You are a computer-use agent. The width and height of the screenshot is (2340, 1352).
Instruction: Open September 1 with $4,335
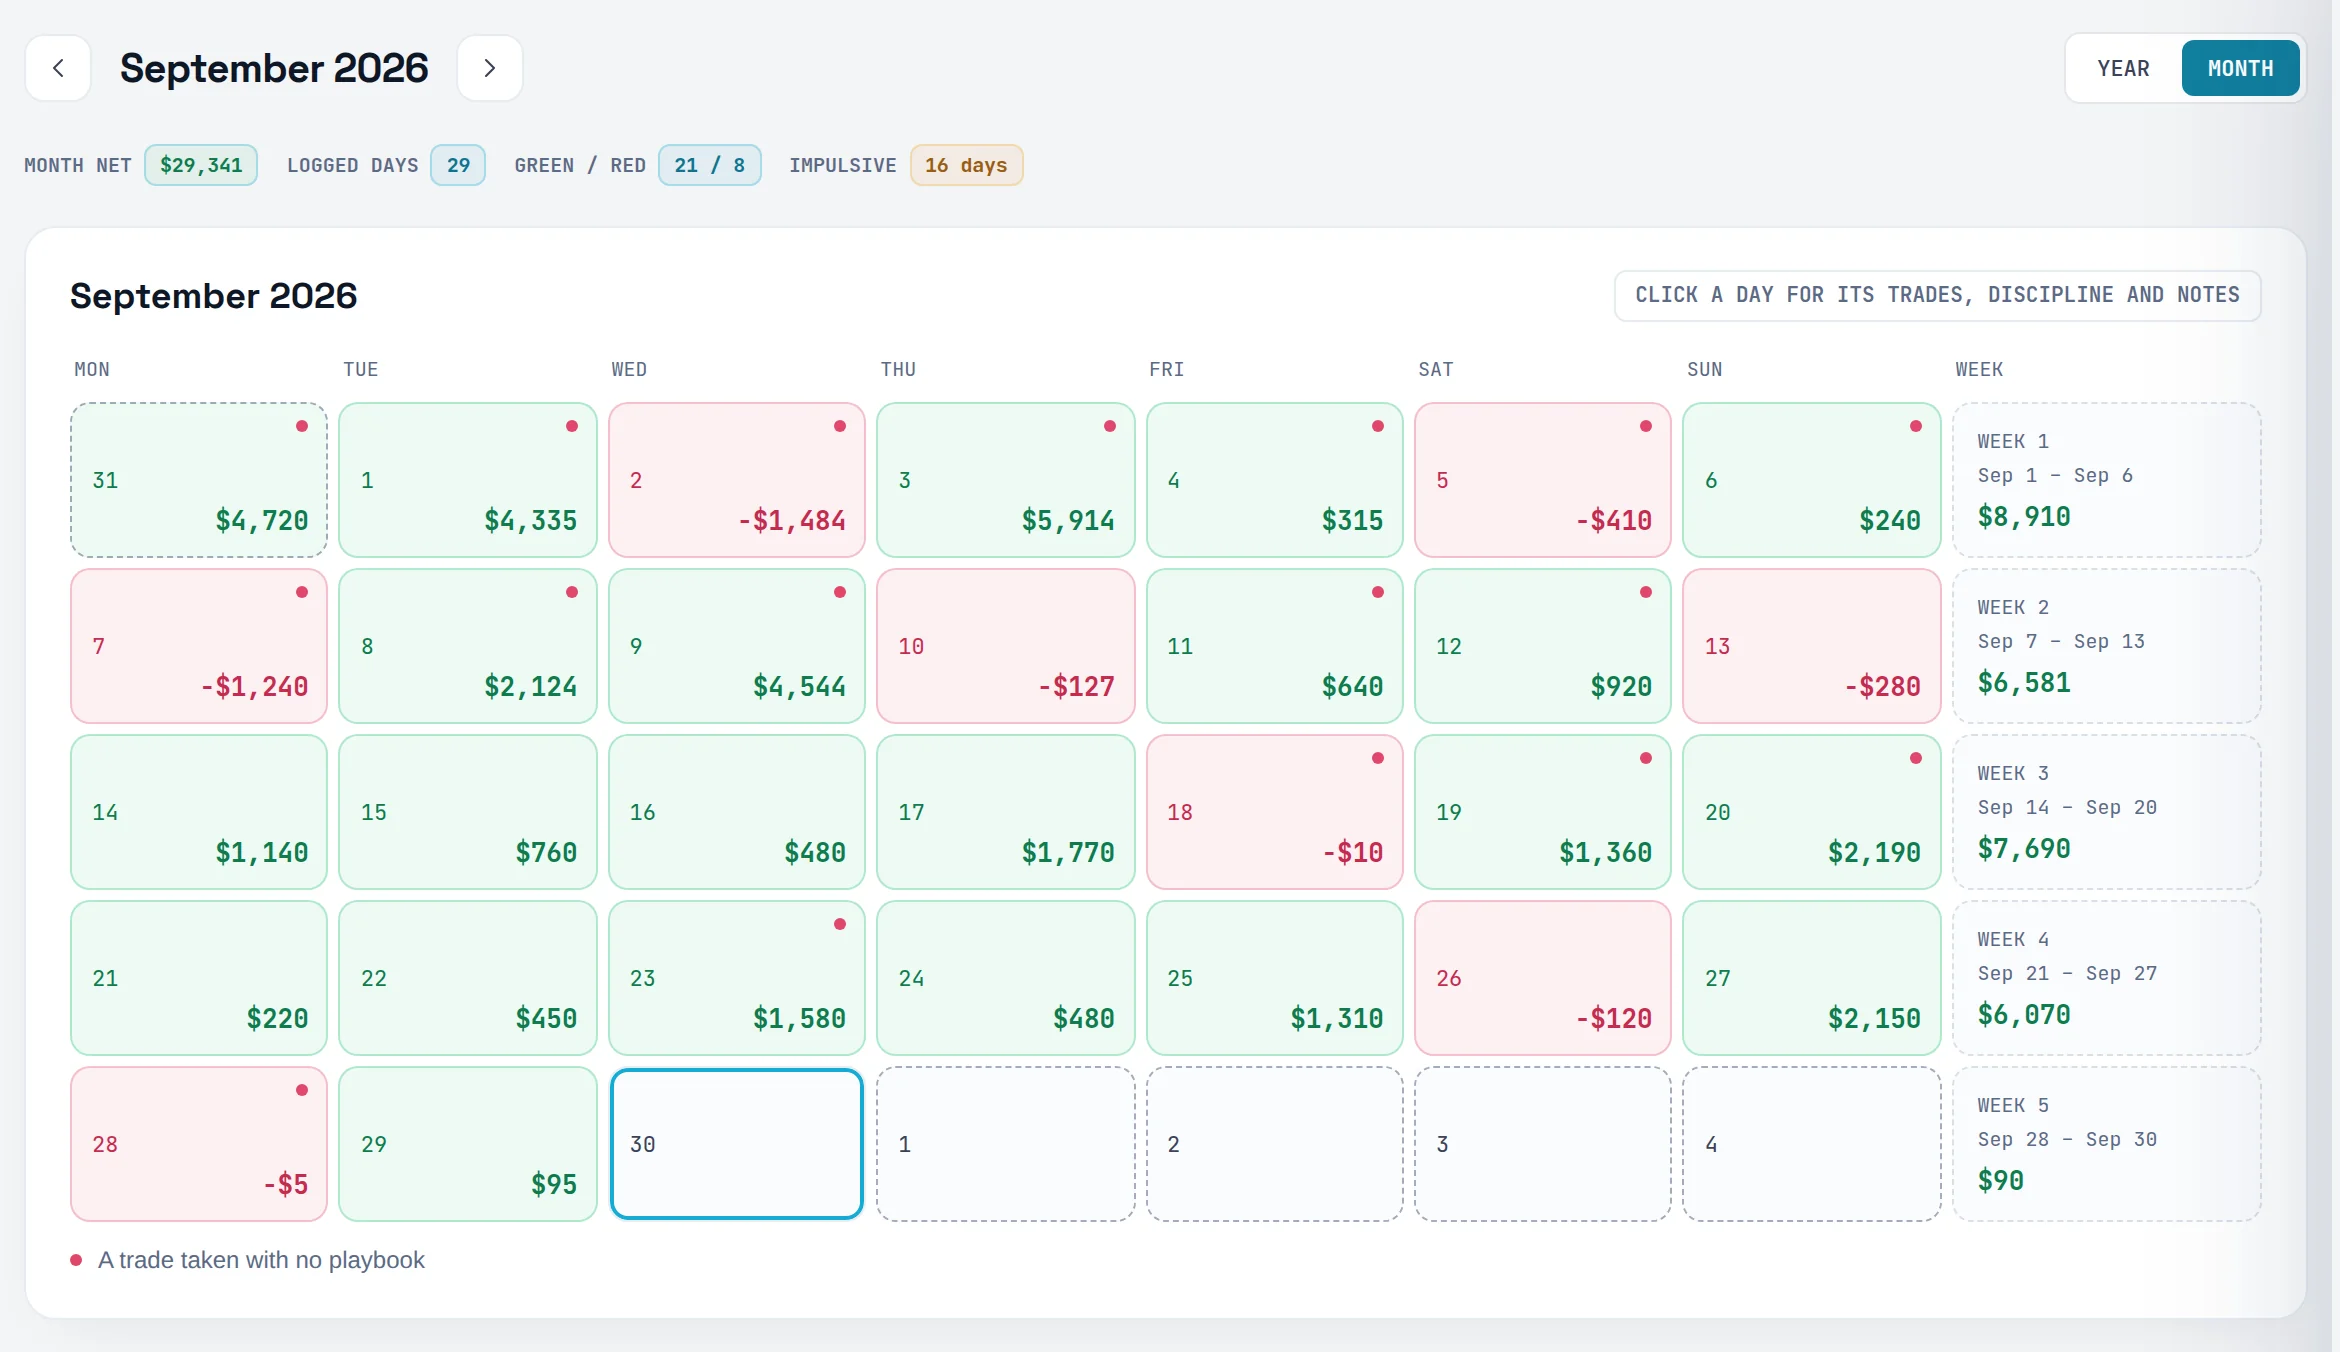tap(468, 480)
